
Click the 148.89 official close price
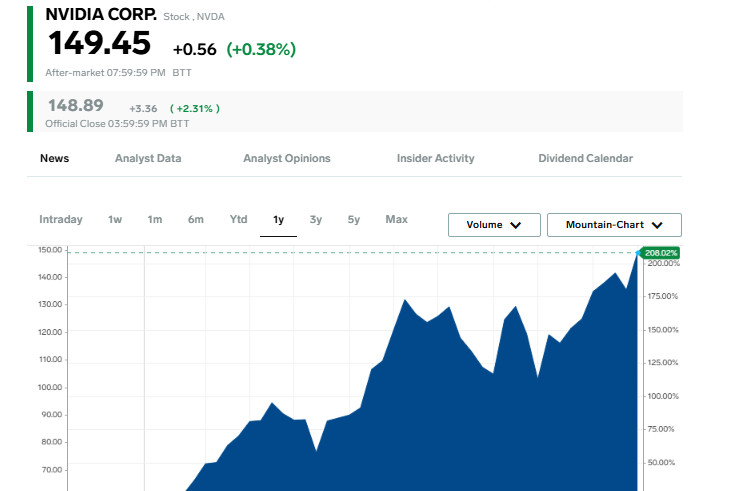pos(75,105)
